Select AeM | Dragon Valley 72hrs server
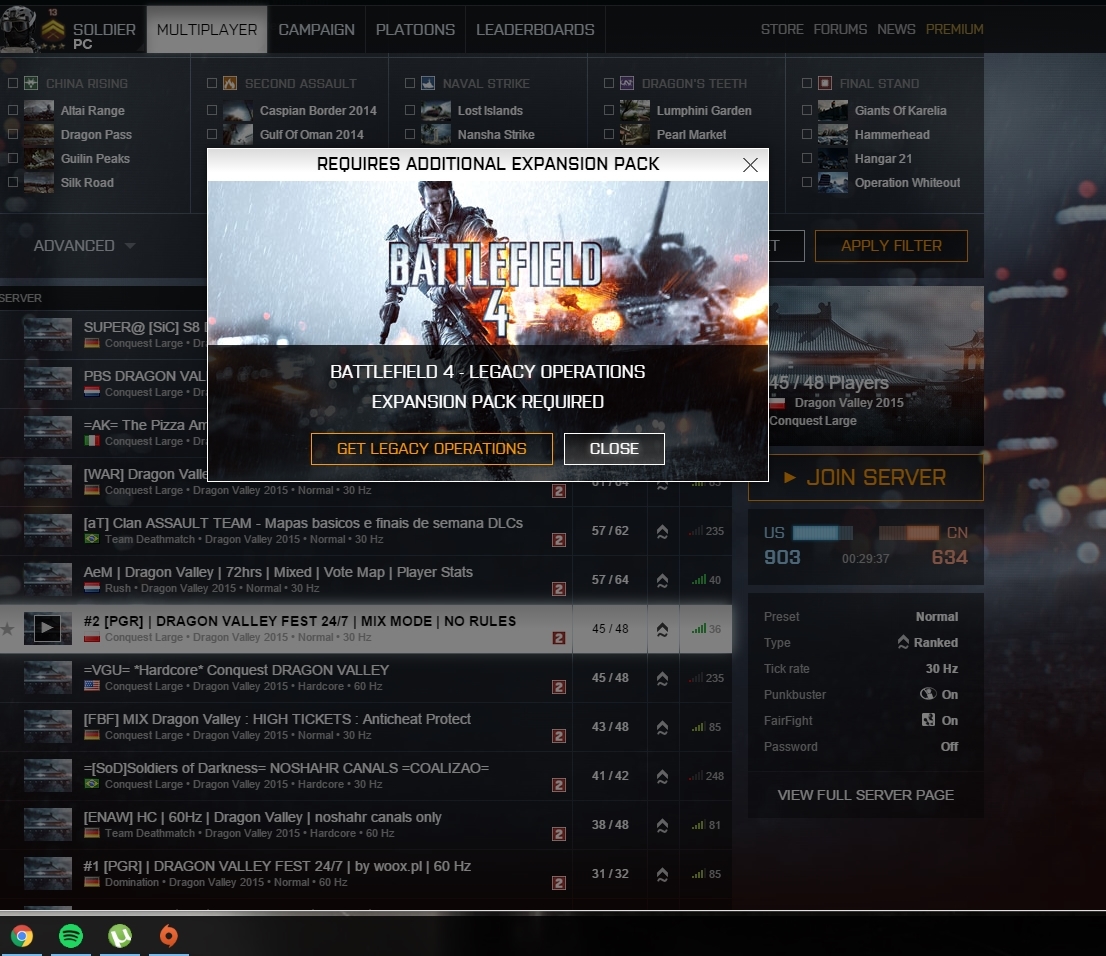This screenshot has width=1106, height=956. 365,579
